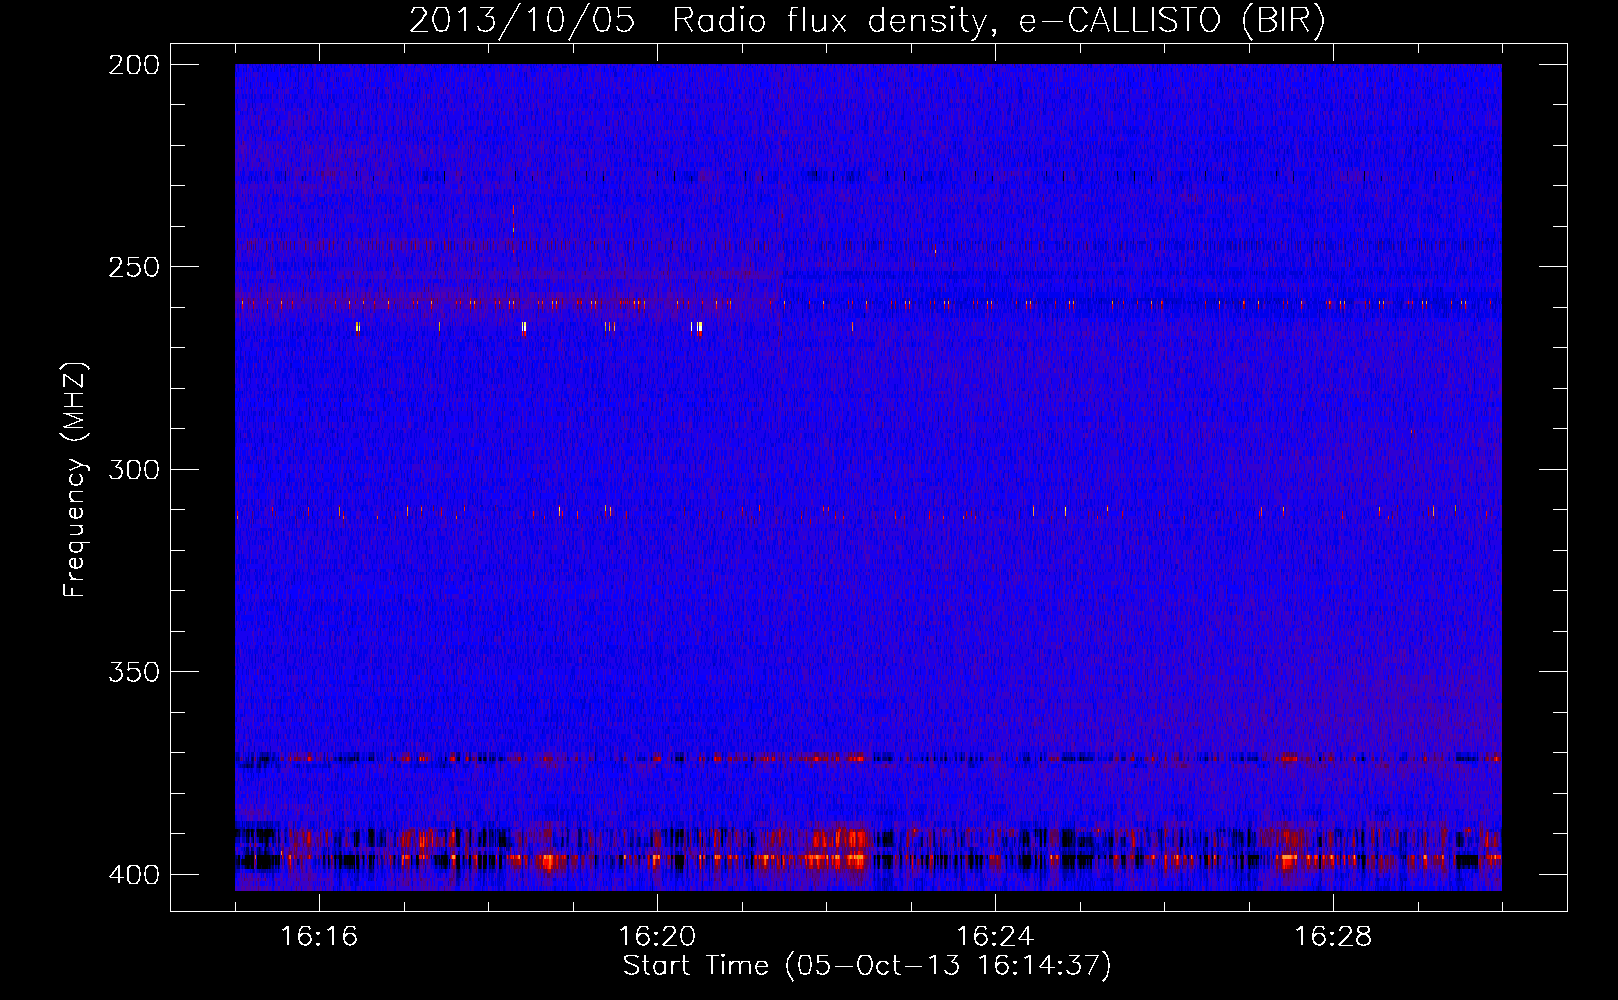Click the 350 frequency tick label

[x=134, y=672]
